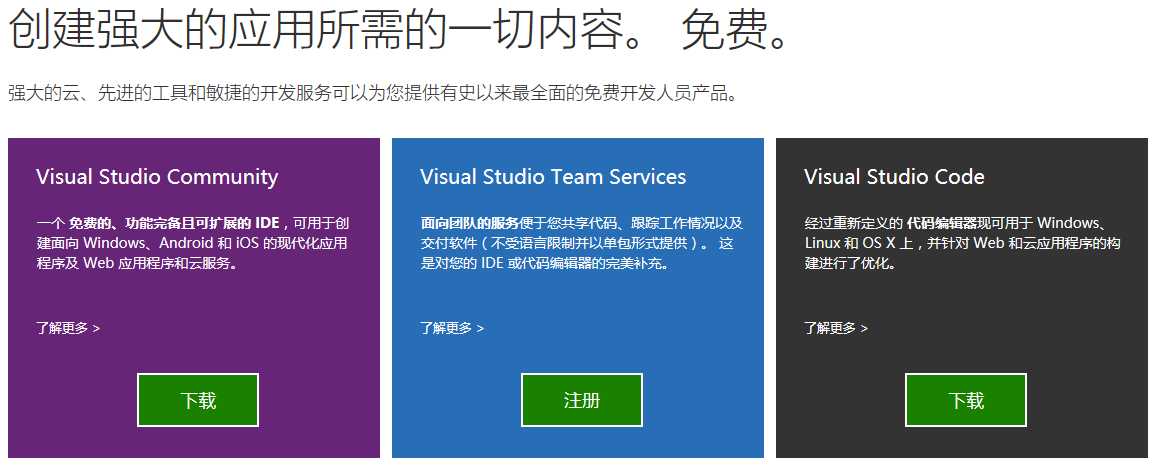1159x467 pixels.
Task: Download Visual Studio Community with 下载 button
Action: tap(198, 400)
